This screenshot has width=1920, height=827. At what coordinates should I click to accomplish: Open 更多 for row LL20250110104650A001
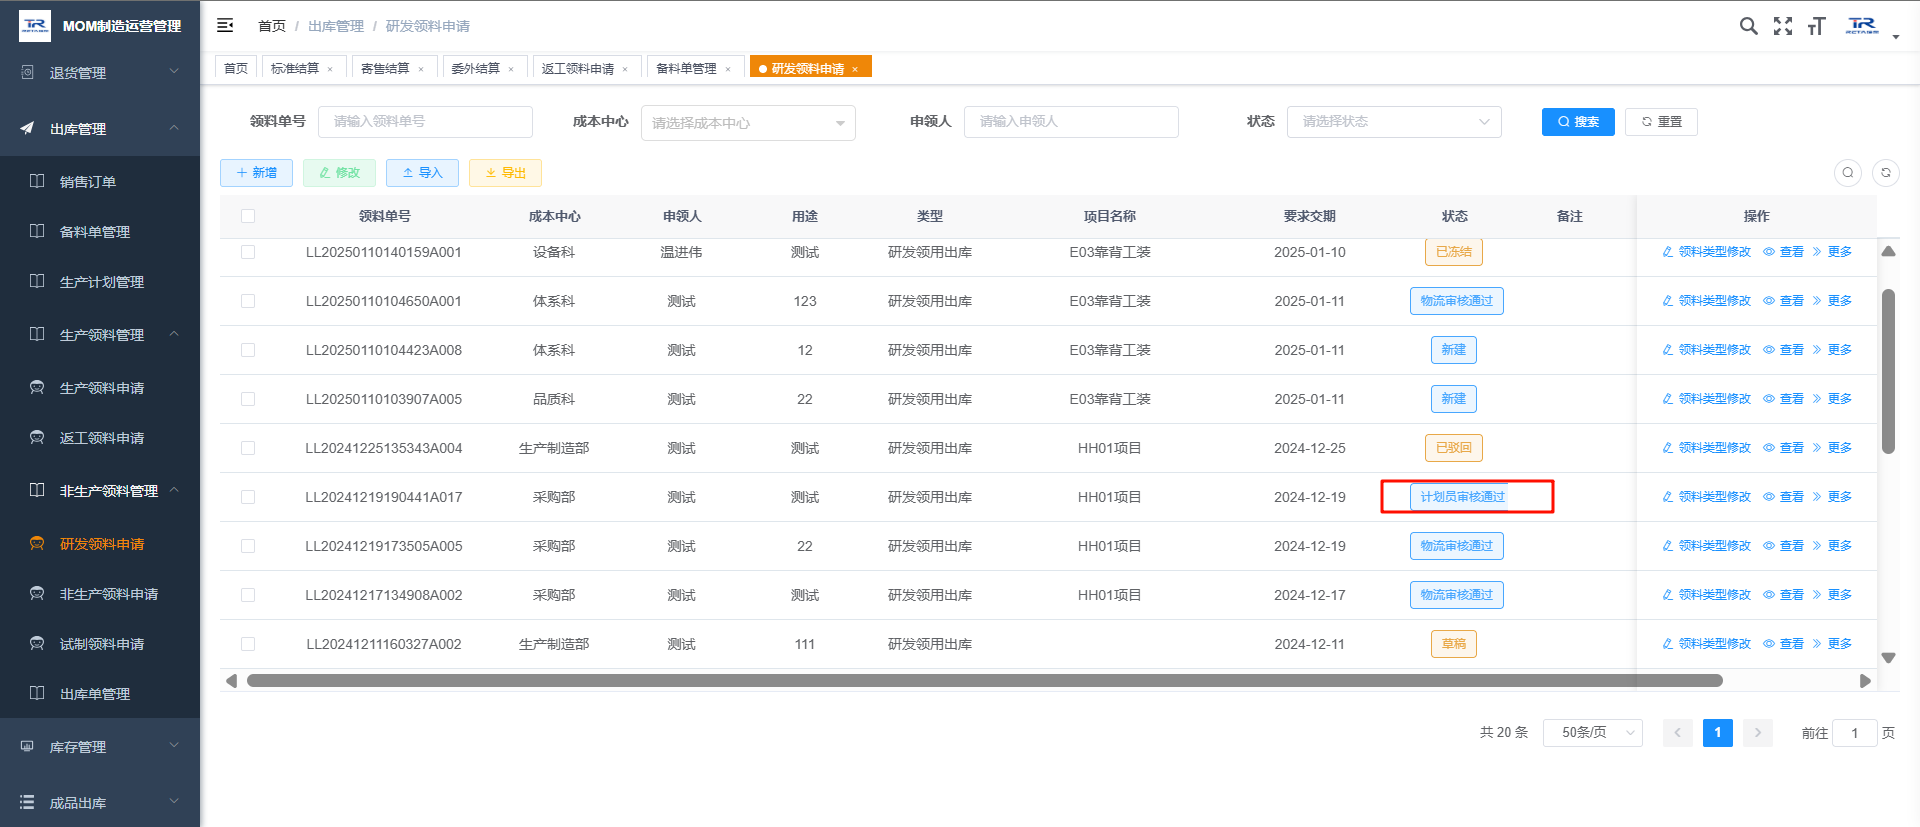pyautogui.click(x=1832, y=301)
